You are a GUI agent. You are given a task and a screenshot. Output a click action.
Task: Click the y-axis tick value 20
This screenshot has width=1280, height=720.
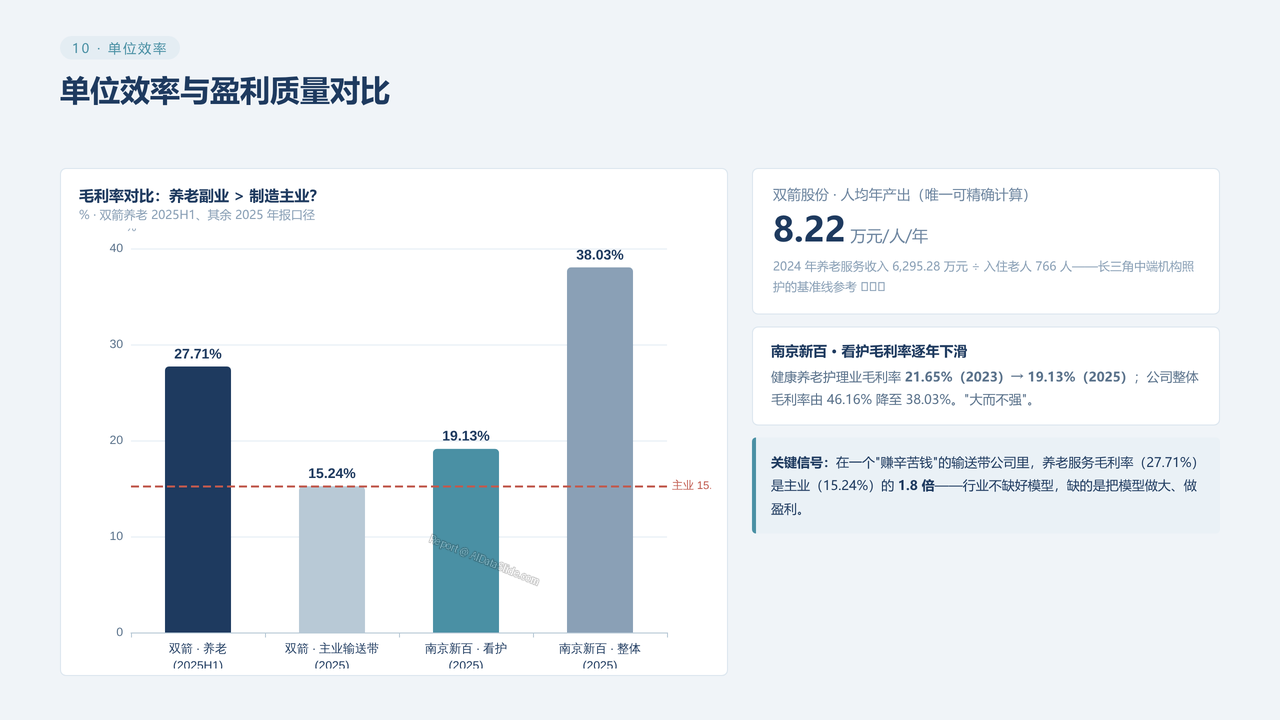[116, 440]
